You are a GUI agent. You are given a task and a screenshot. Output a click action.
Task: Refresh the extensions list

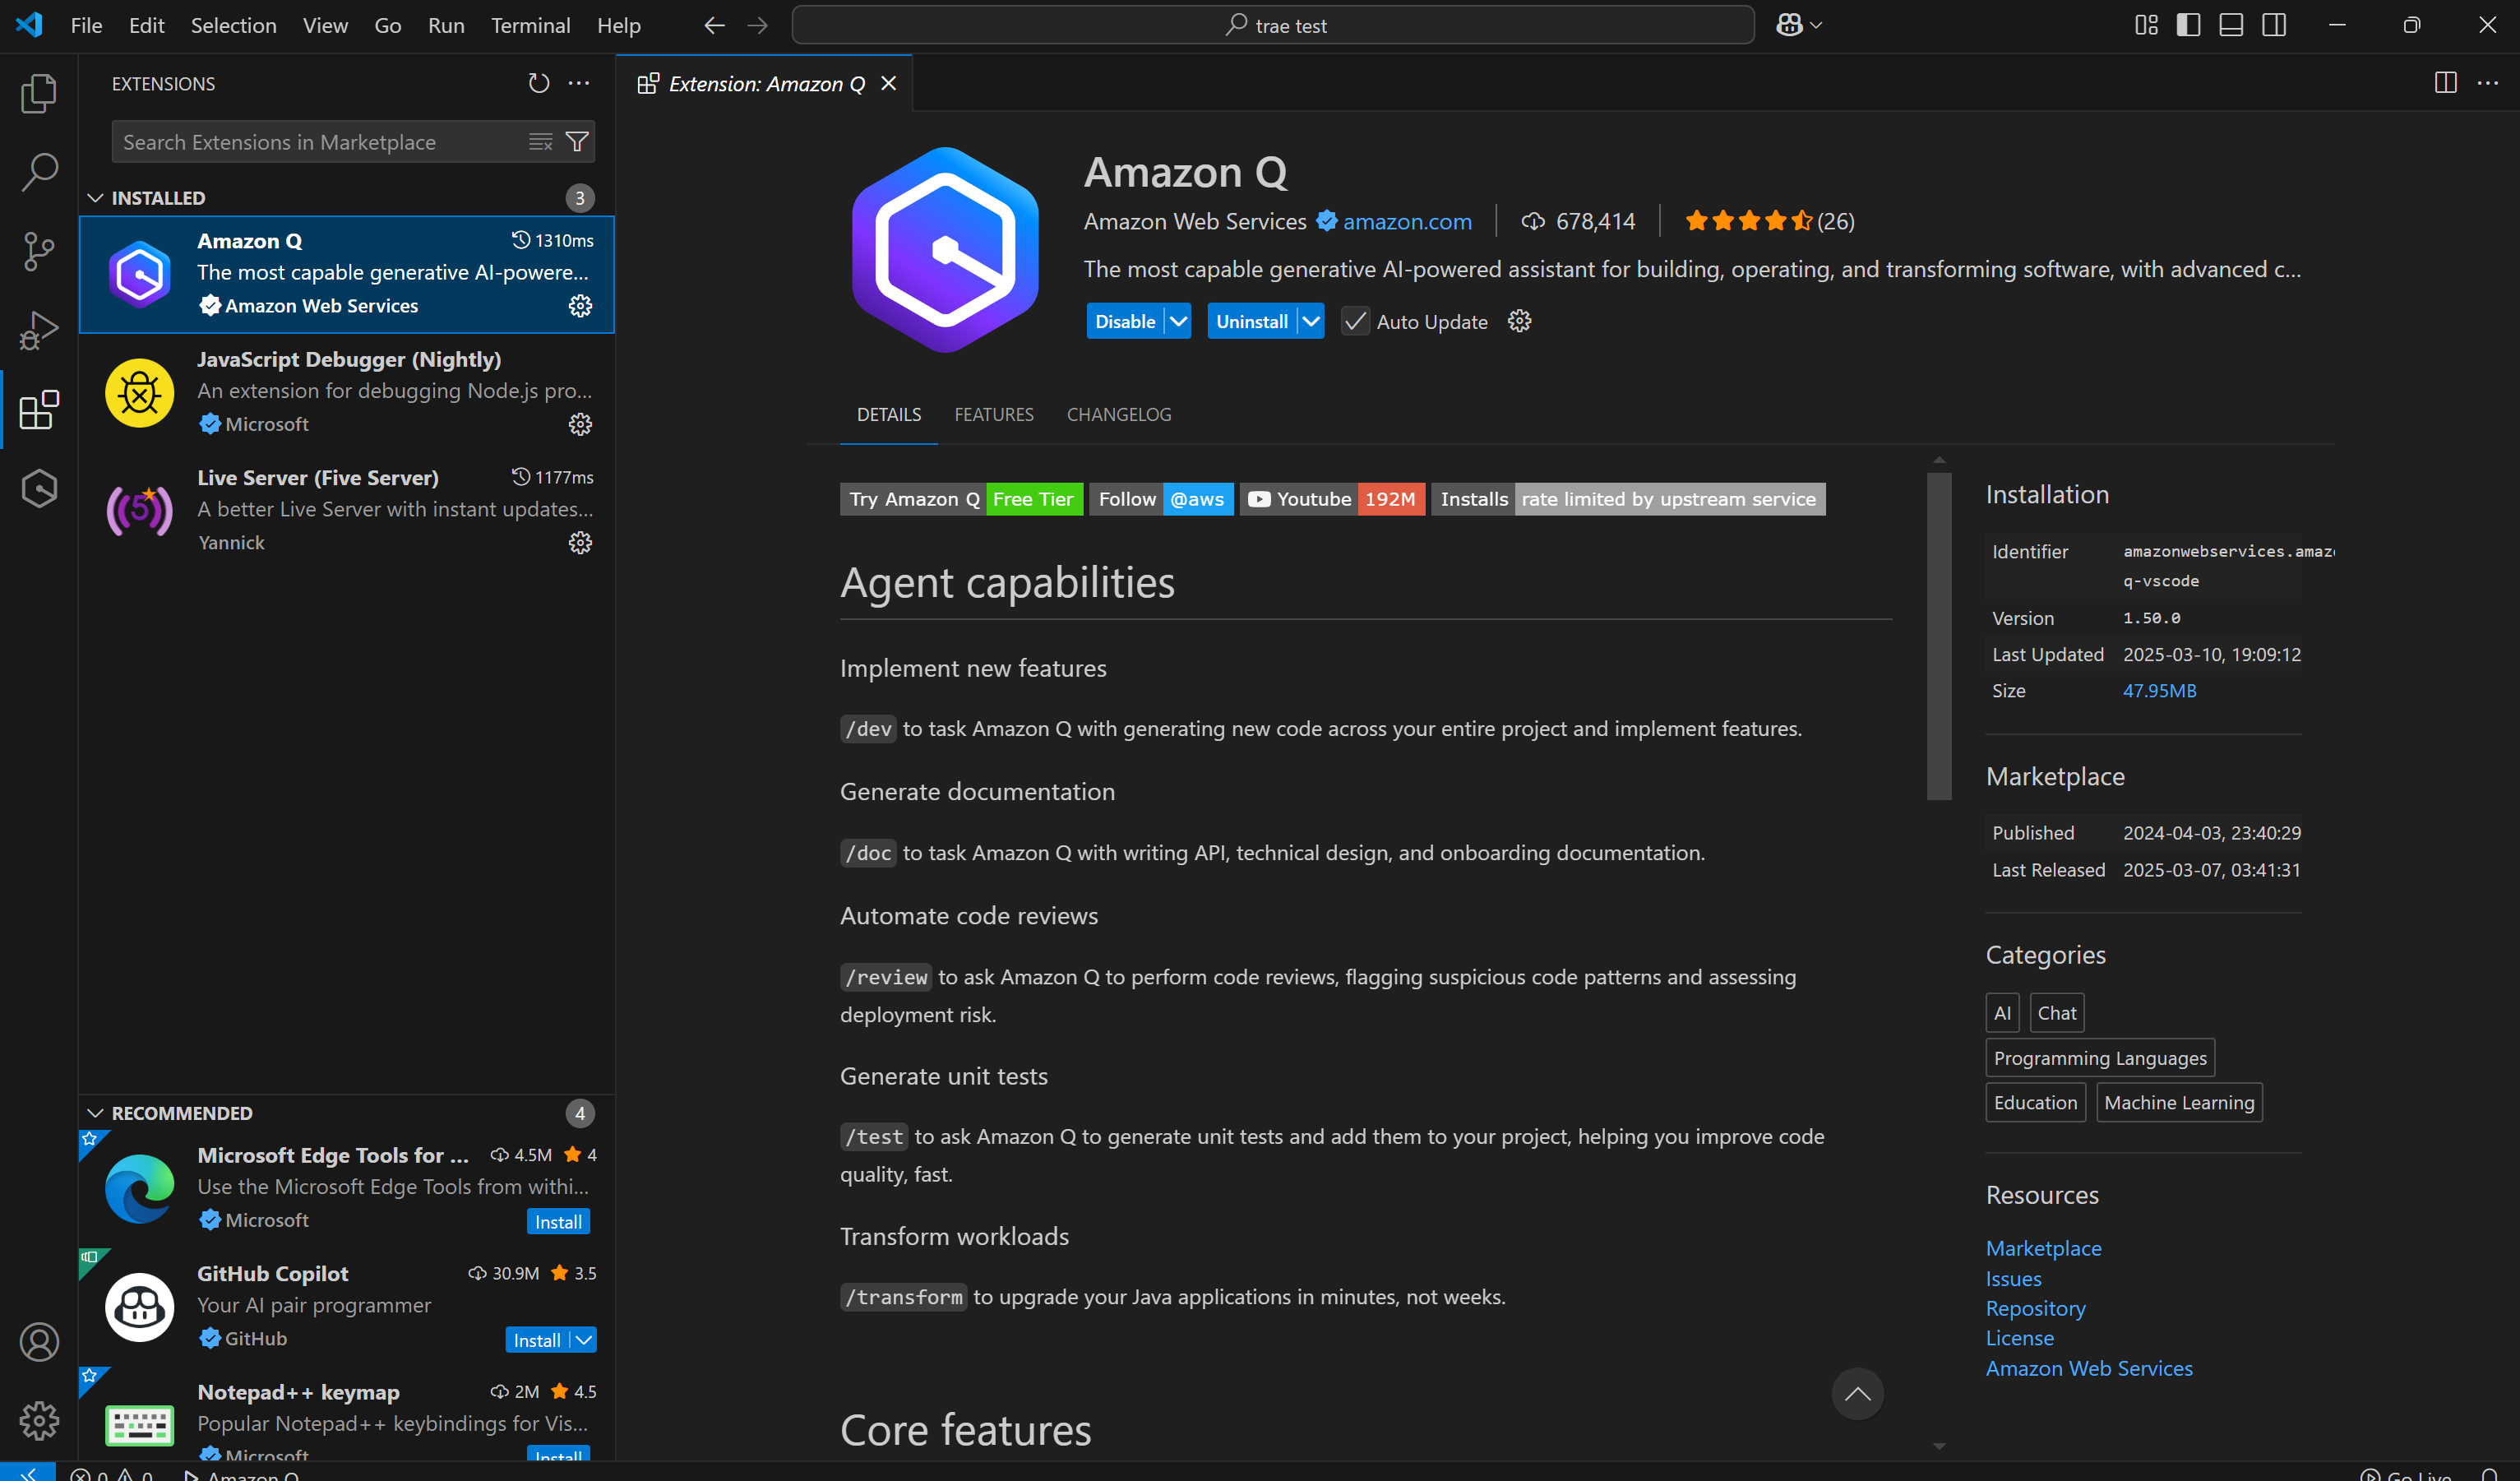click(539, 83)
